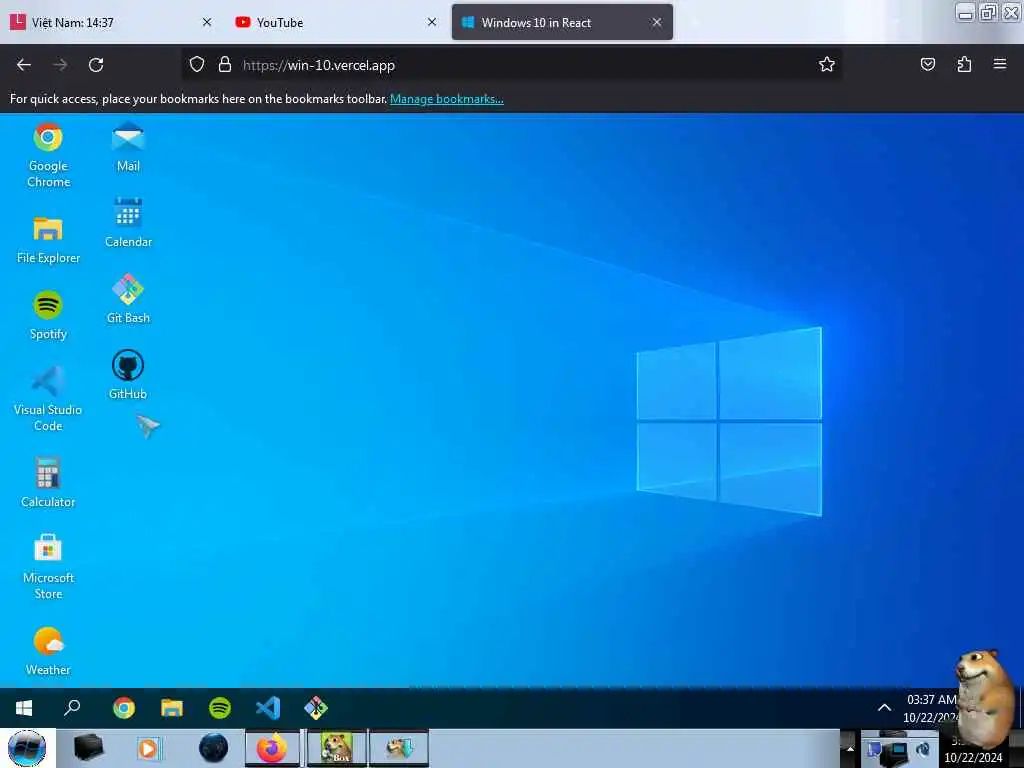Bookmark this page with the star icon
Screen dimensions: 1024x768
point(827,65)
